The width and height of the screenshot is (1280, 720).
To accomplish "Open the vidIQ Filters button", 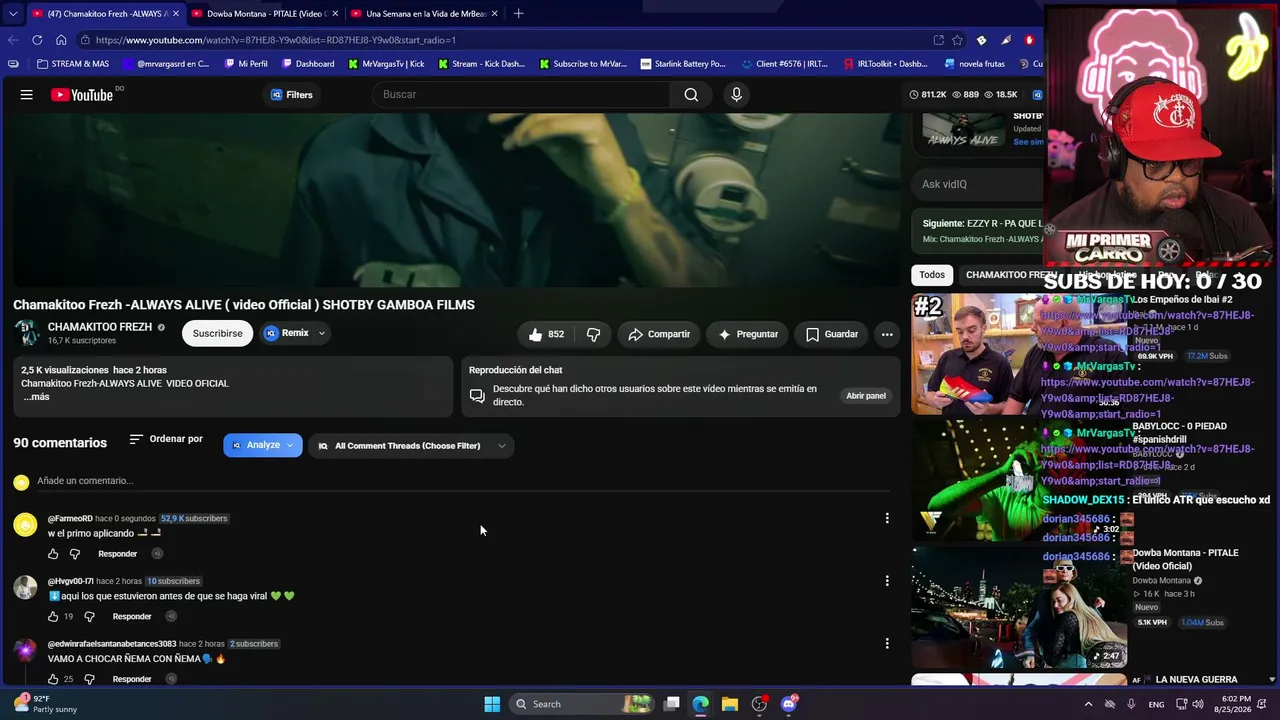I will (292, 95).
